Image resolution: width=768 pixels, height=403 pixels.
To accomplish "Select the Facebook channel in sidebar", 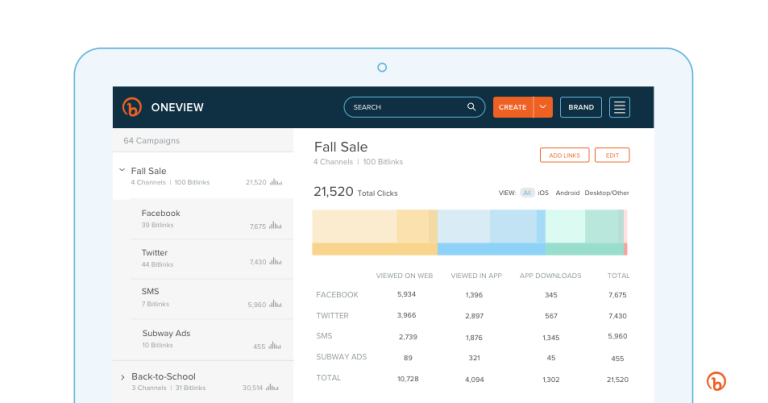I will [x=212, y=219].
